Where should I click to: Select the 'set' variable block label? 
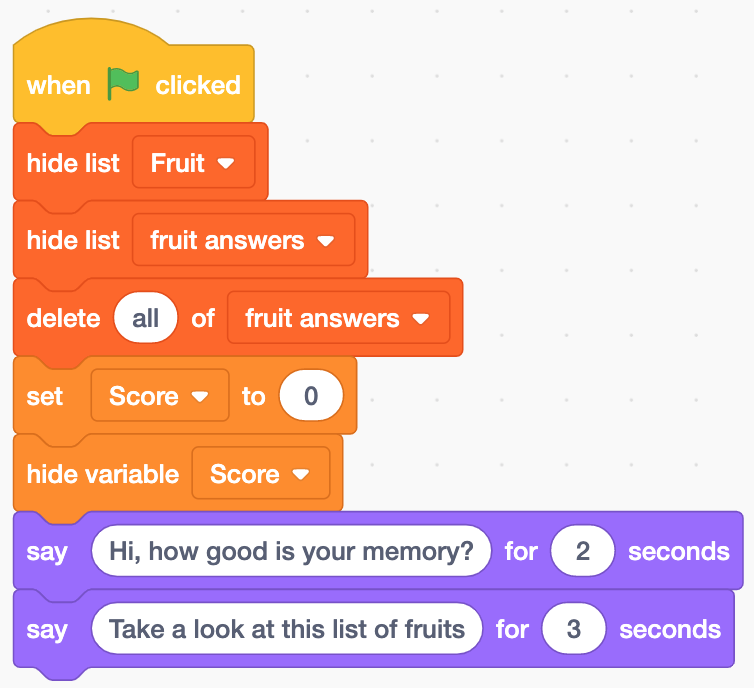coord(45,396)
